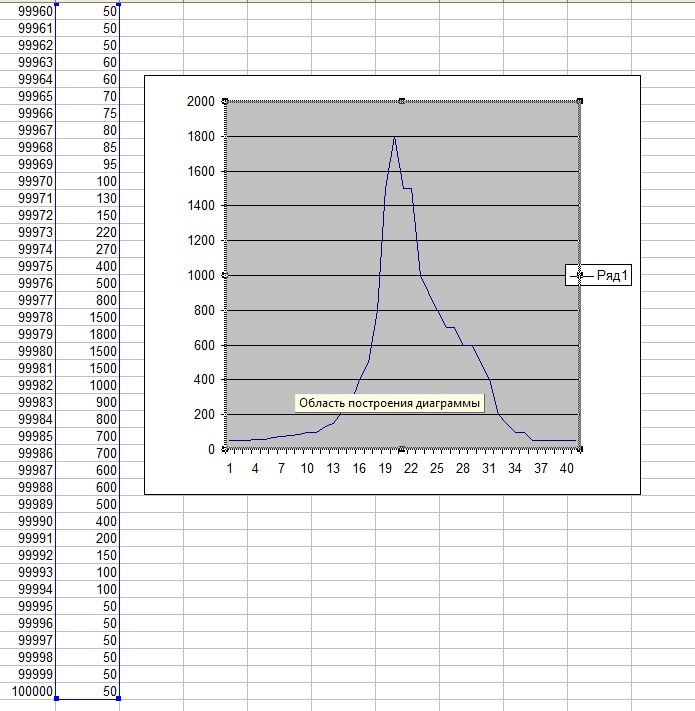
Task: Select cell containing 99994
Action: (28, 589)
